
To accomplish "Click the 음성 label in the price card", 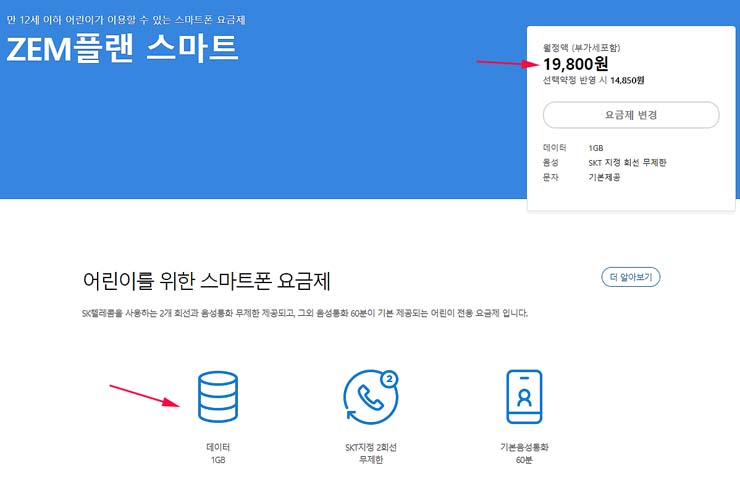I will click(x=551, y=163).
